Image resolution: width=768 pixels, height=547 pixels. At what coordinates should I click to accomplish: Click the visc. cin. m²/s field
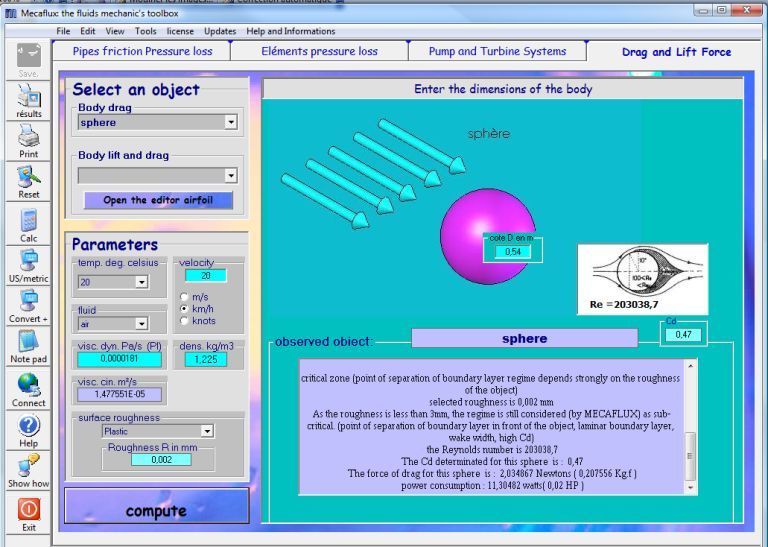tap(119, 394)
